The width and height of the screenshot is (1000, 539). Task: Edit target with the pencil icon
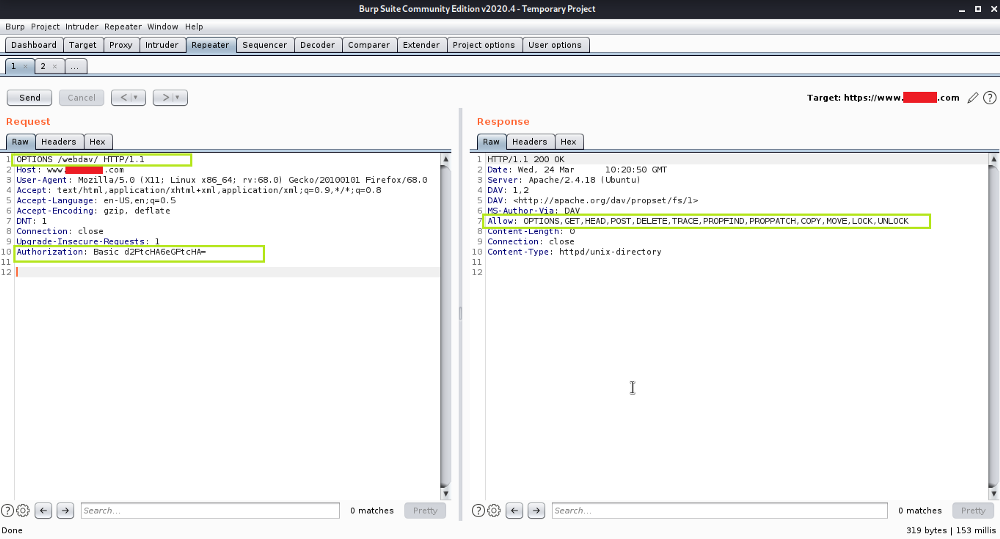coord(973,98)
